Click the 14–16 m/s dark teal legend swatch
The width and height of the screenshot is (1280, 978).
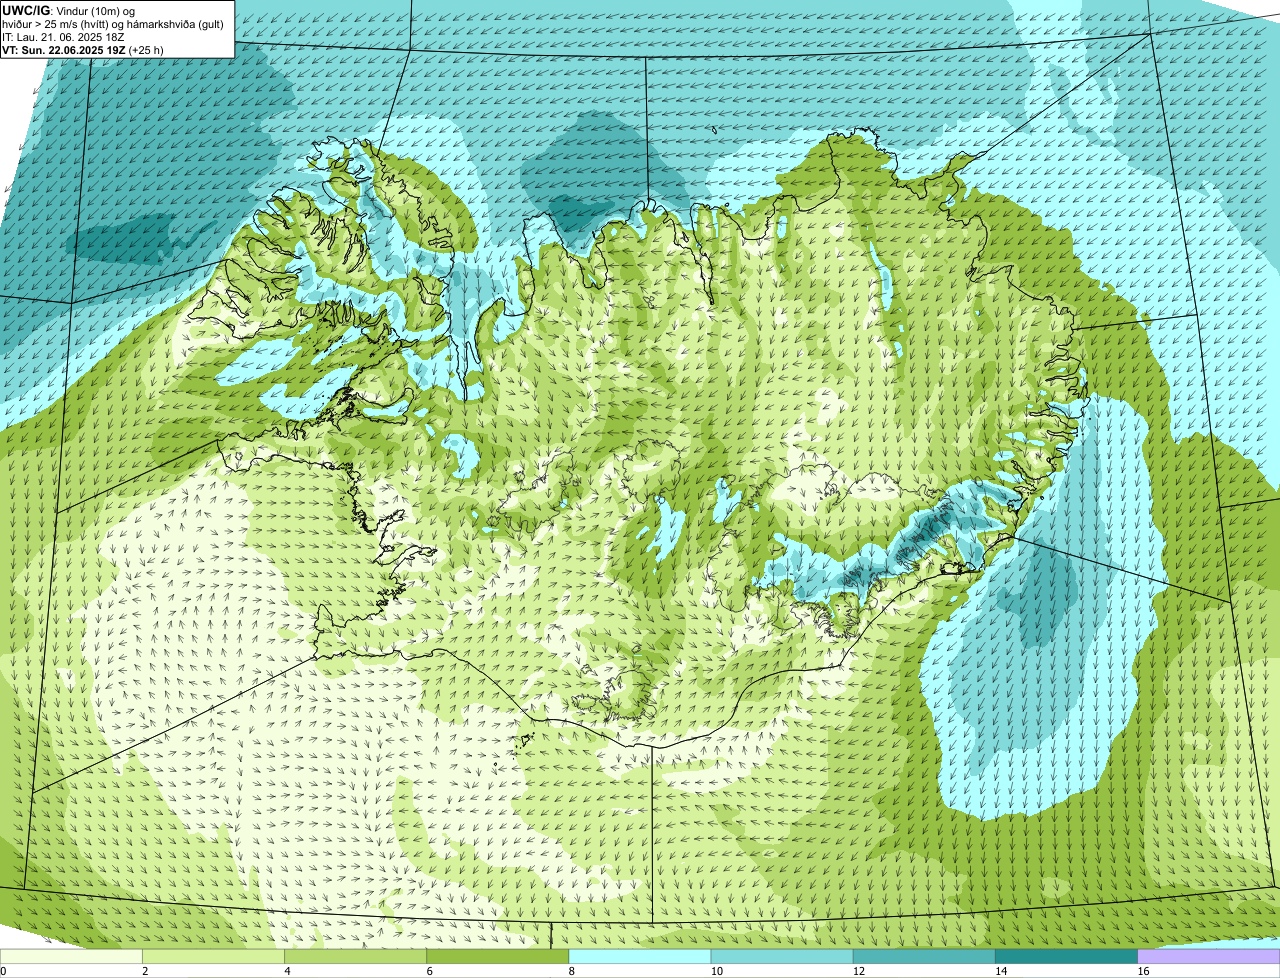(1066, 956)
